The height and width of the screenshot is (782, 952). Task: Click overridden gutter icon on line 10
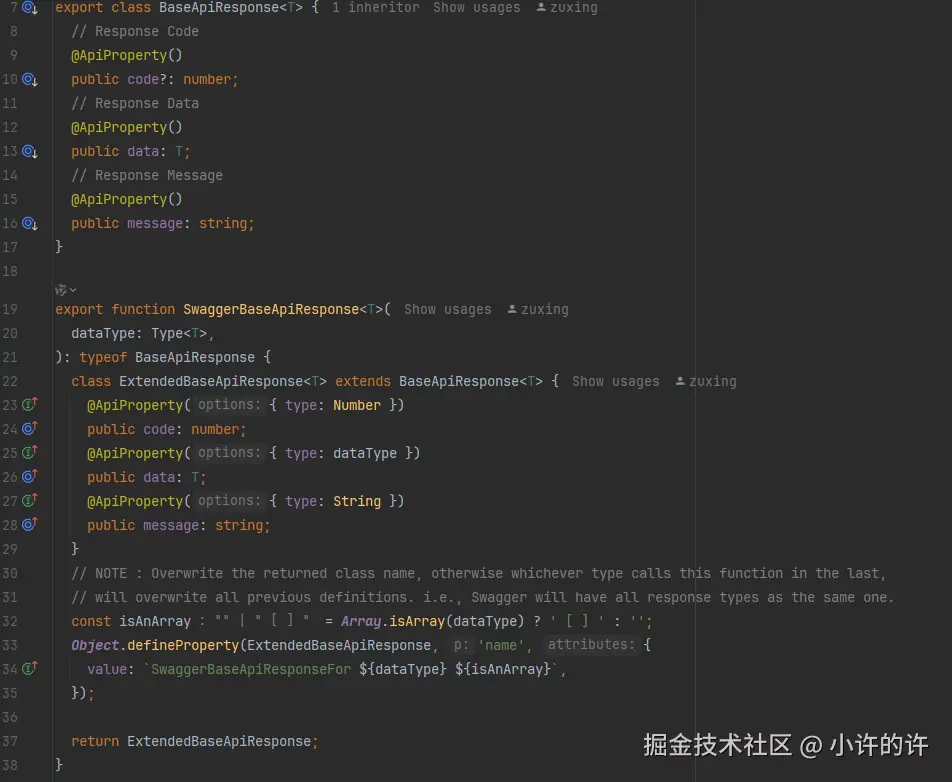(x=30, y=80)
